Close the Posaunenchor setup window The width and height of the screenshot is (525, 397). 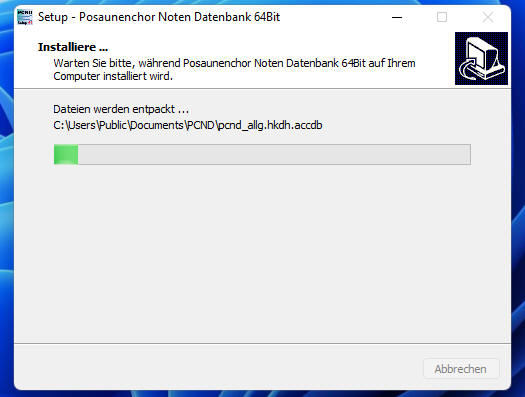coord(488,17)
